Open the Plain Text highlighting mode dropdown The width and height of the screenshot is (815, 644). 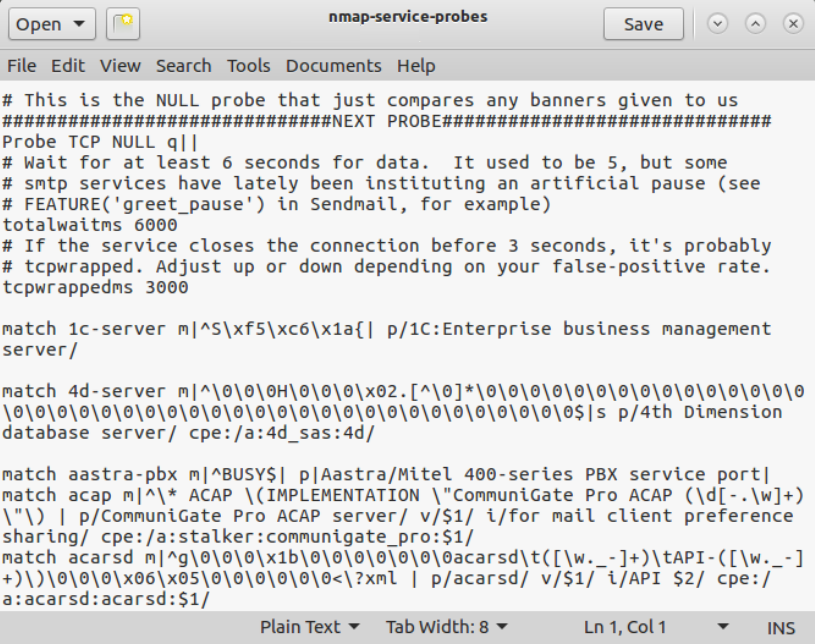[x=310, y=625]
